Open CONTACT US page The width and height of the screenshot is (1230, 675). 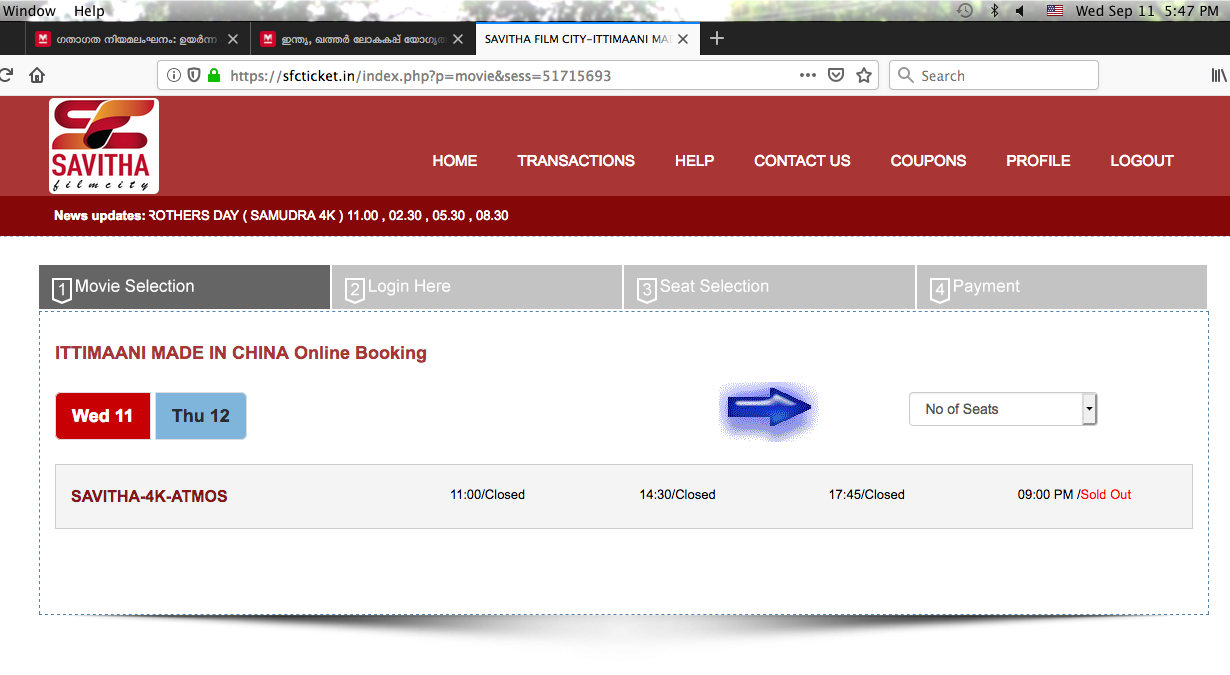coord(802,161)
